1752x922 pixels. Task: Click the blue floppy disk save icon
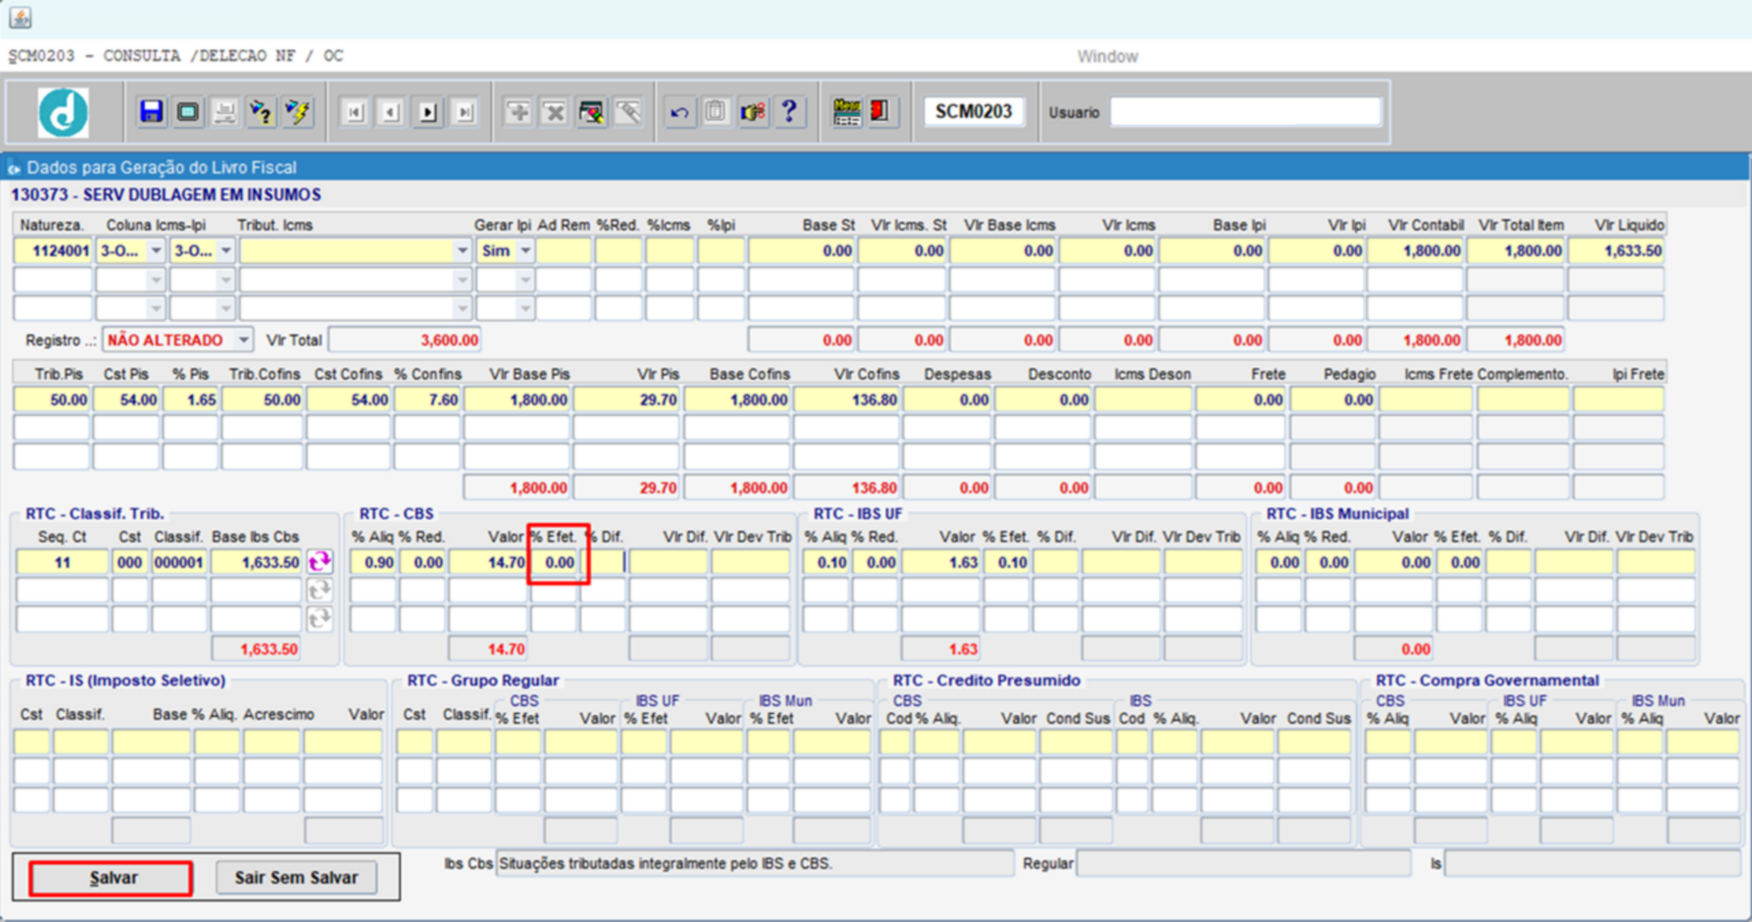coord(151,112)
